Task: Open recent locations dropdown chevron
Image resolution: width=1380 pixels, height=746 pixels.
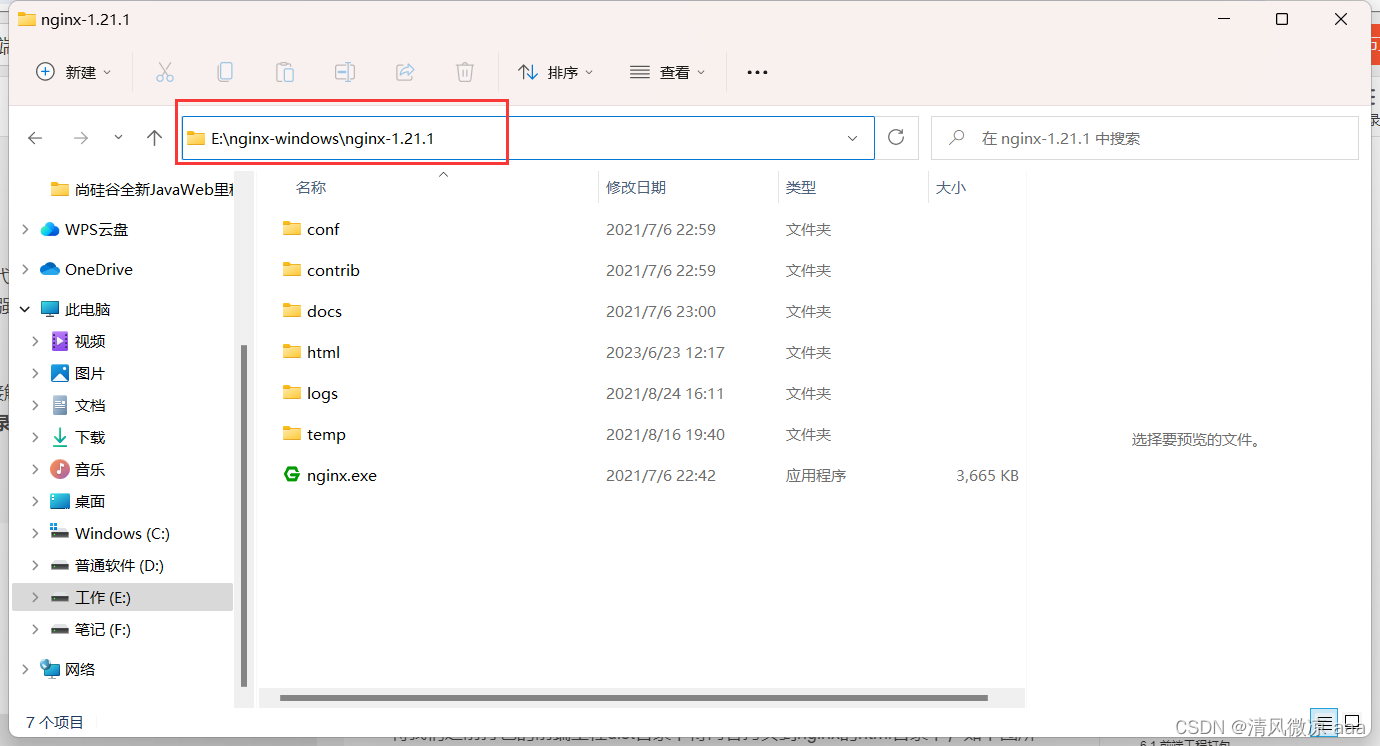Action: 118,138
